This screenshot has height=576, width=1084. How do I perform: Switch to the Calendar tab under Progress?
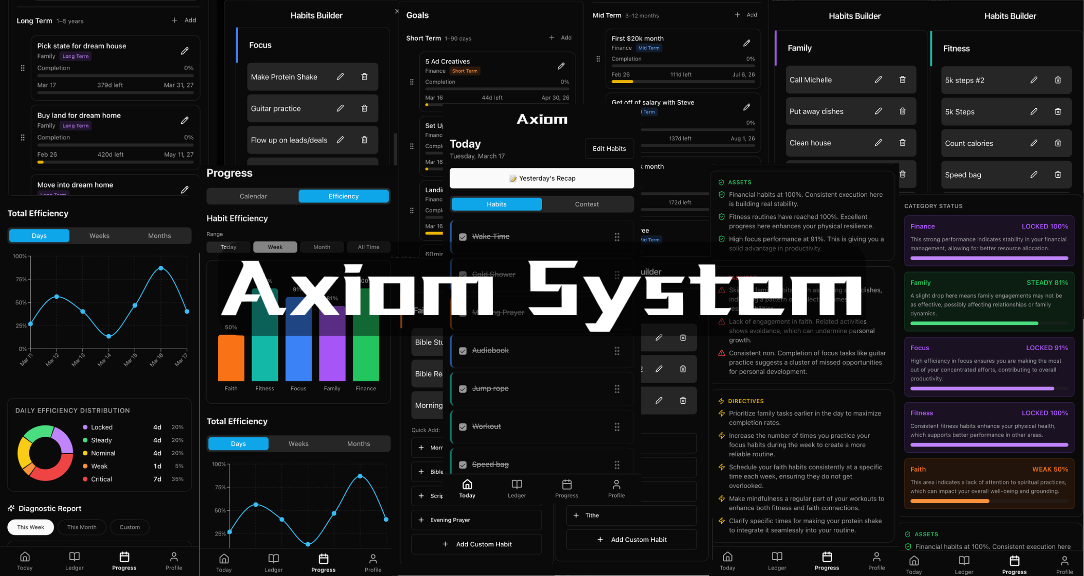coord(253,196)
